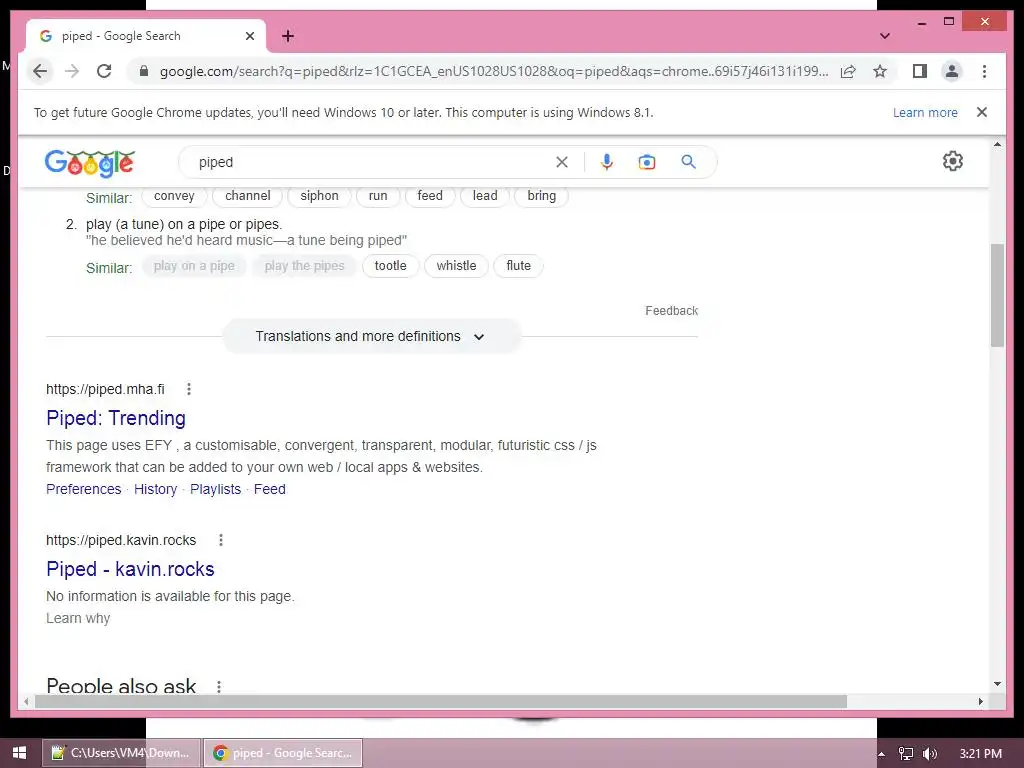The height and width of the screenshot is (768, 1024).
Task: Select the synonym chip lead
Action: (x=485, y=196)
